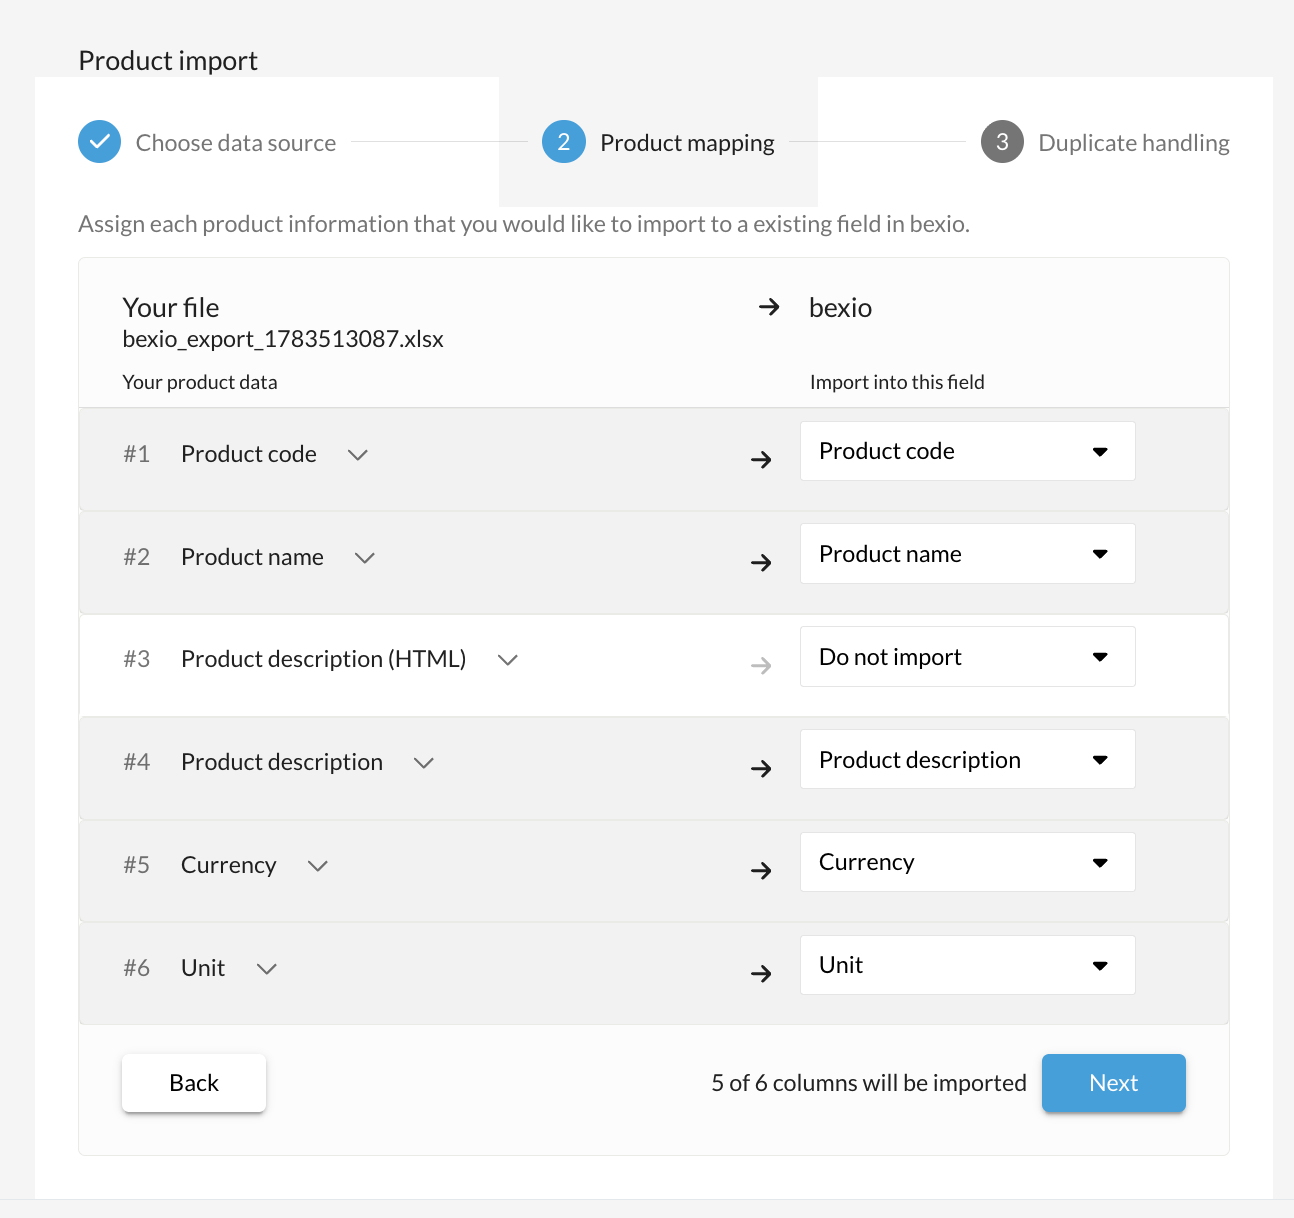
Task: Click the file name bexio_export_1783513087.xlsx
Action: click(x=283, y=340)
